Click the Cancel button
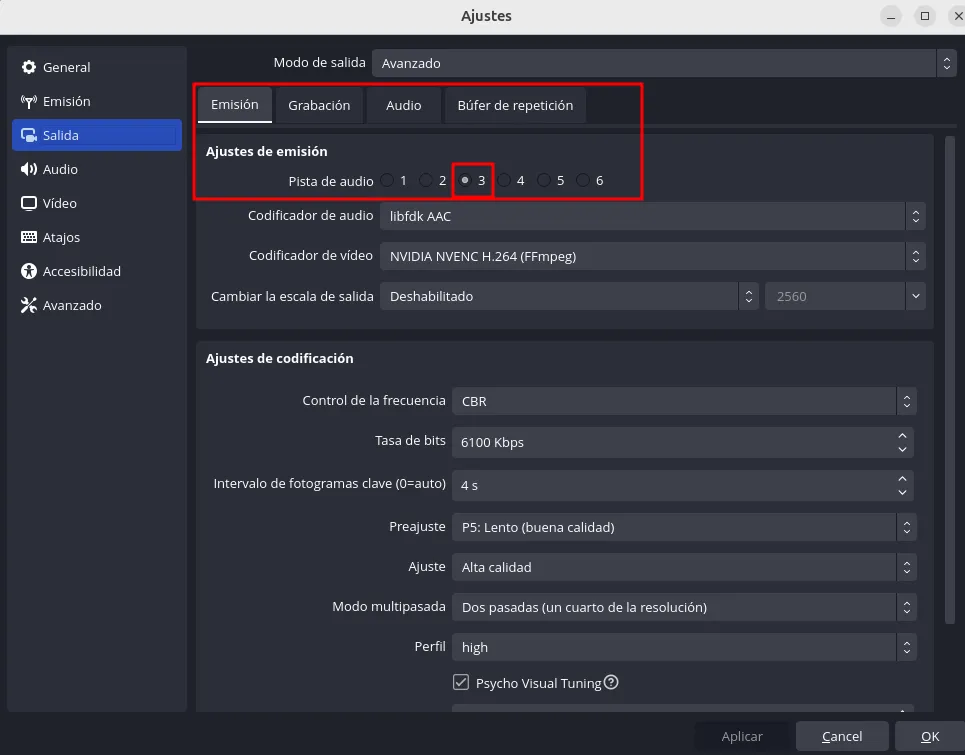The image size is (965, 755). (842, 736)
